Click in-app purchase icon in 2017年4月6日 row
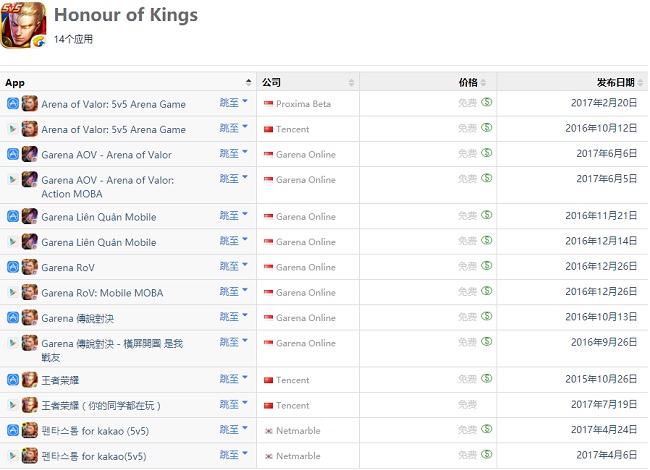Viewport: 650px width, 470px height. (486, 454)
